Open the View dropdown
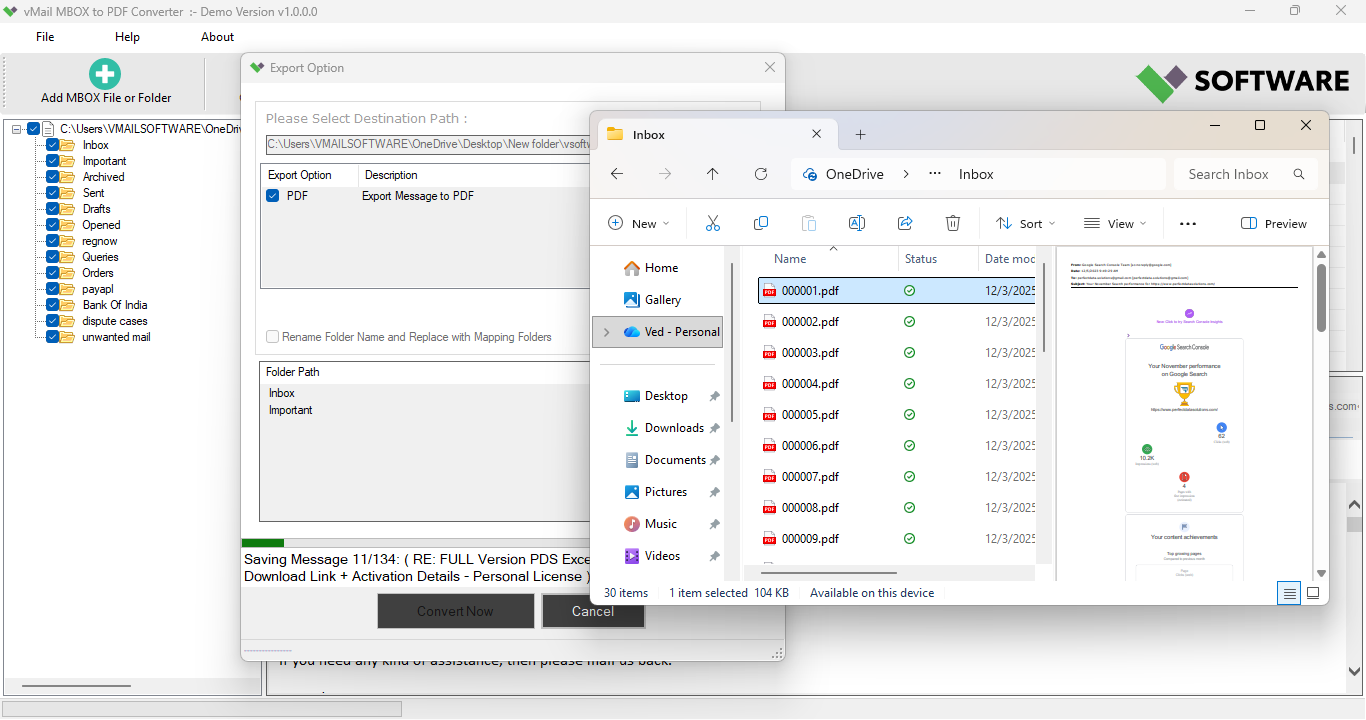 (1114, 222)
